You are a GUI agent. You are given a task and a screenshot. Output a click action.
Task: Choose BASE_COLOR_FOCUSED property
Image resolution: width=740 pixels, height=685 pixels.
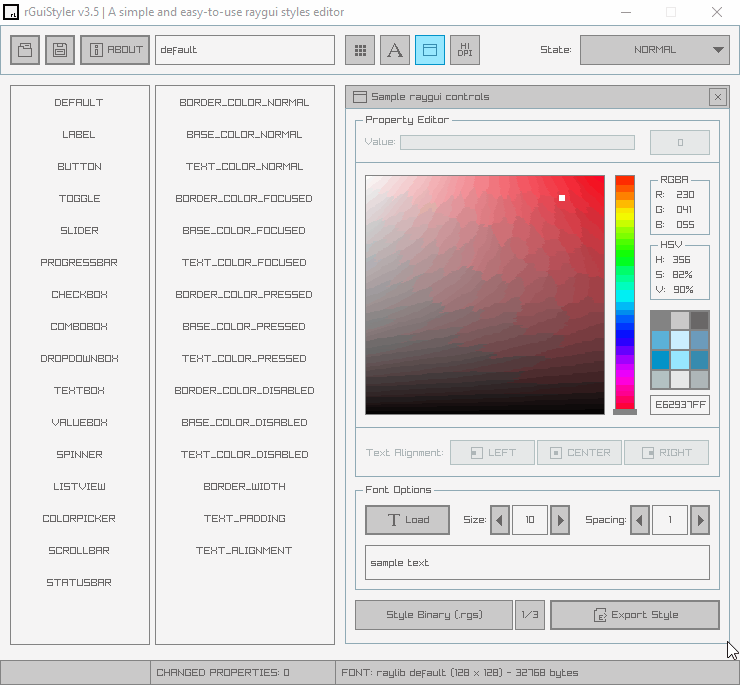click(244, 230)
